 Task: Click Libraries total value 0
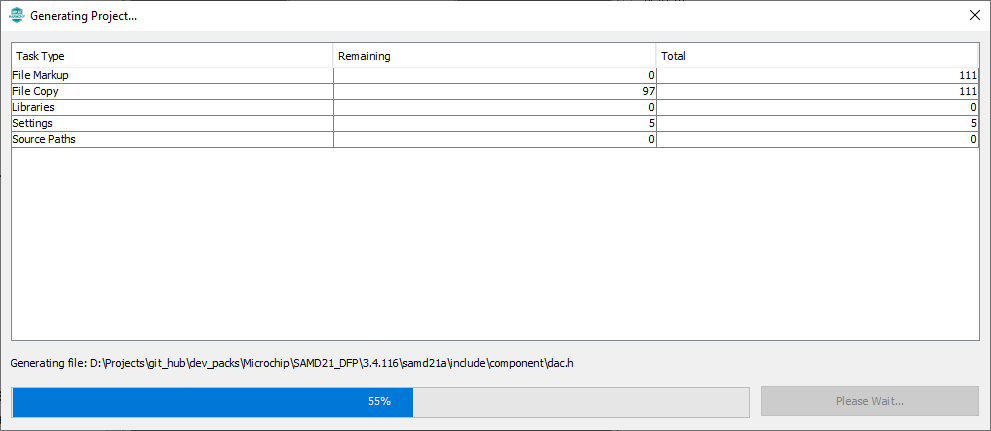(974, 107)
